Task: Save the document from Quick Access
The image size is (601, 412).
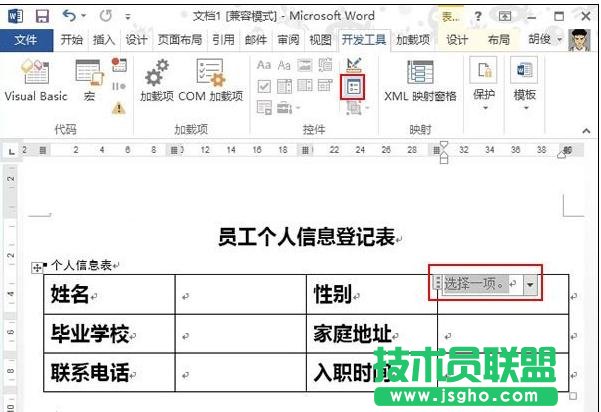Action: 42,16
